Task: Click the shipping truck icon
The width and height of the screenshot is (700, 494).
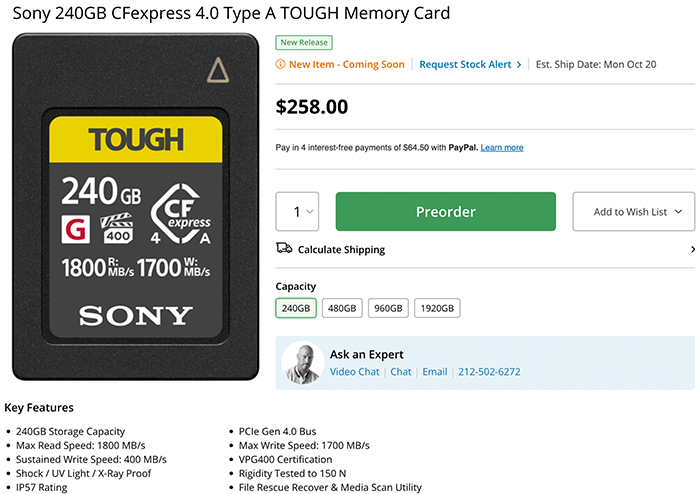Action: click(x=284, y=248)
